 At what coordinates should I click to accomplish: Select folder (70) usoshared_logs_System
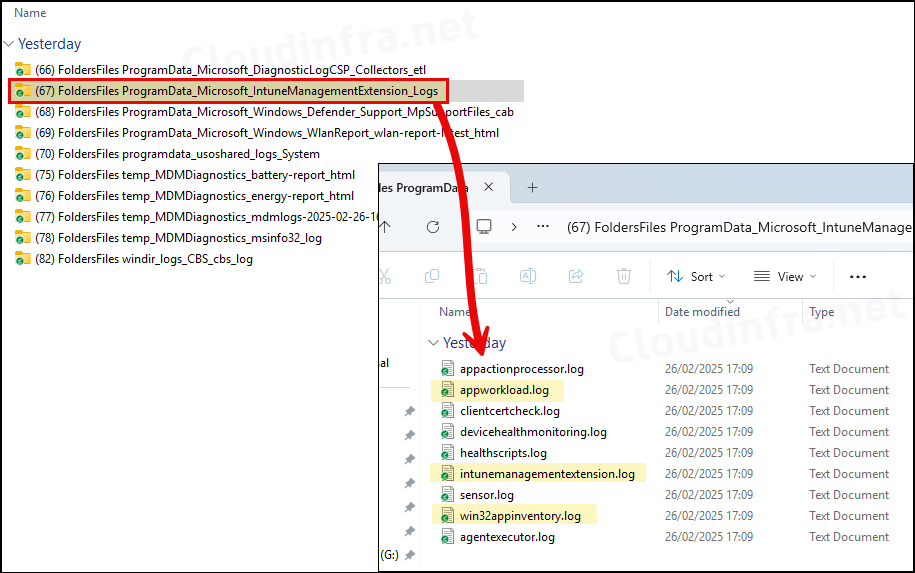177,154
